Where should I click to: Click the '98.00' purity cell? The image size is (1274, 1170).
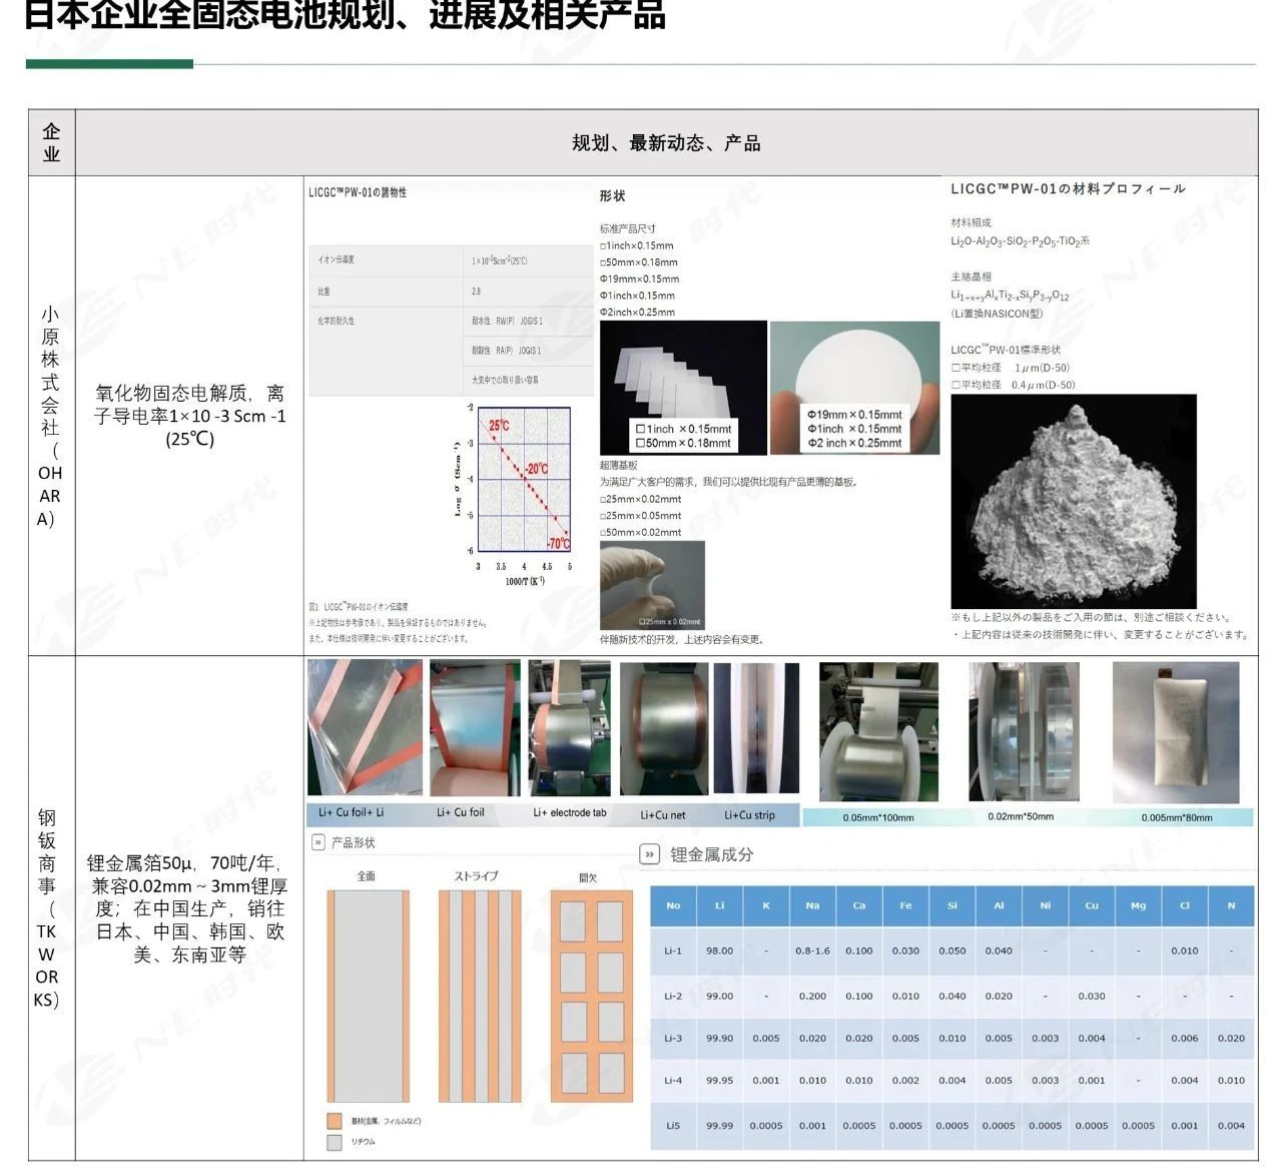tap(719, 951)
